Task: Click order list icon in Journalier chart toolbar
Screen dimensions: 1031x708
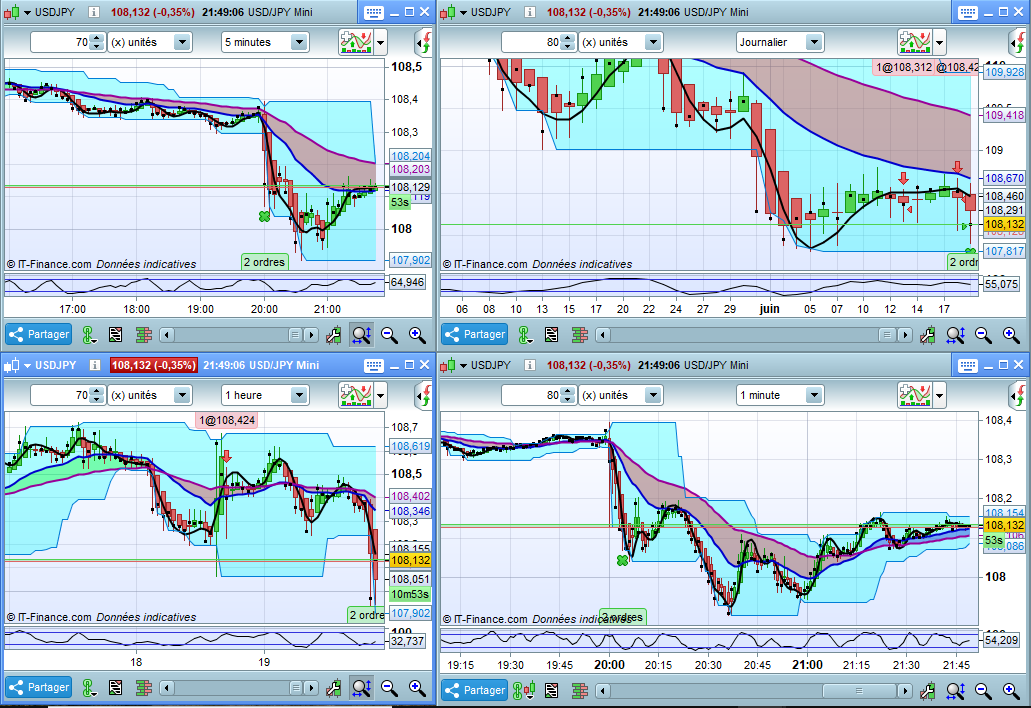Action: pyautogui.click(x=552, y=335)
